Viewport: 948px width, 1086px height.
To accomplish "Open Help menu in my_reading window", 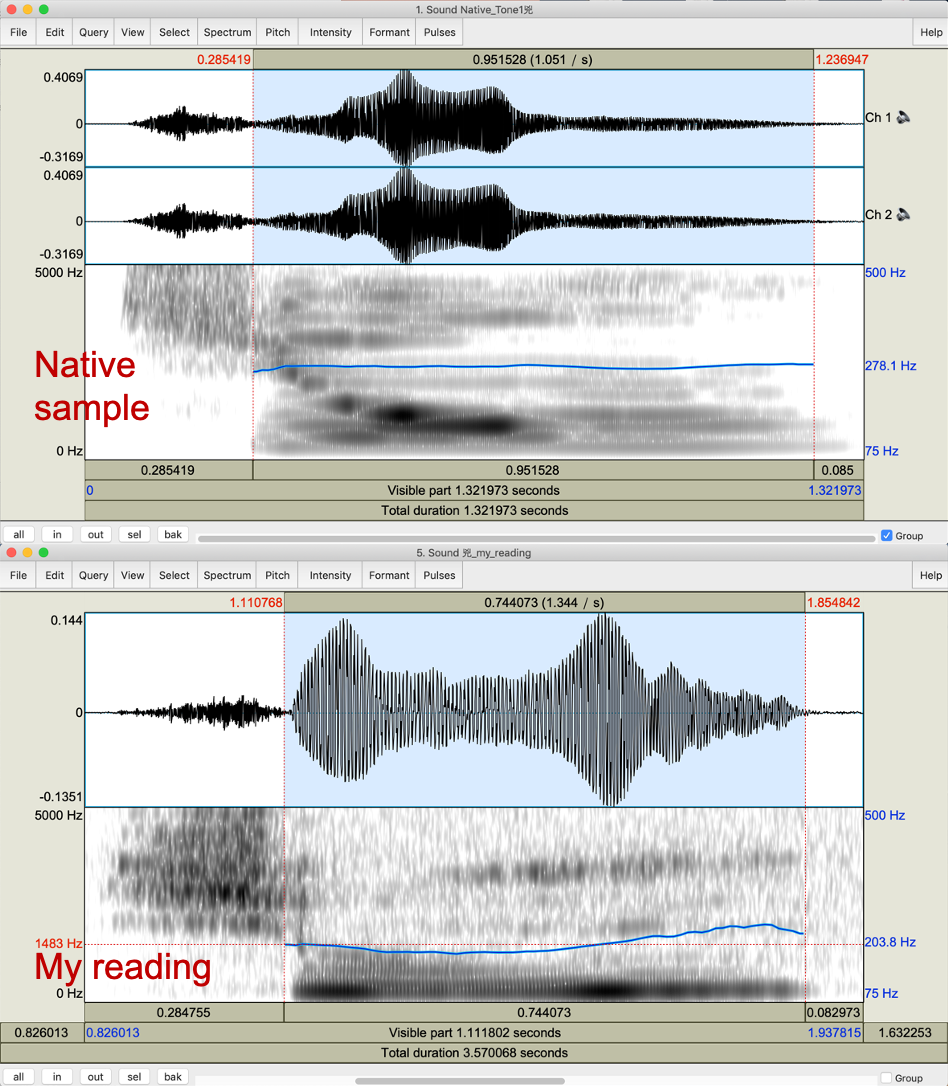I will click(931, 576).
